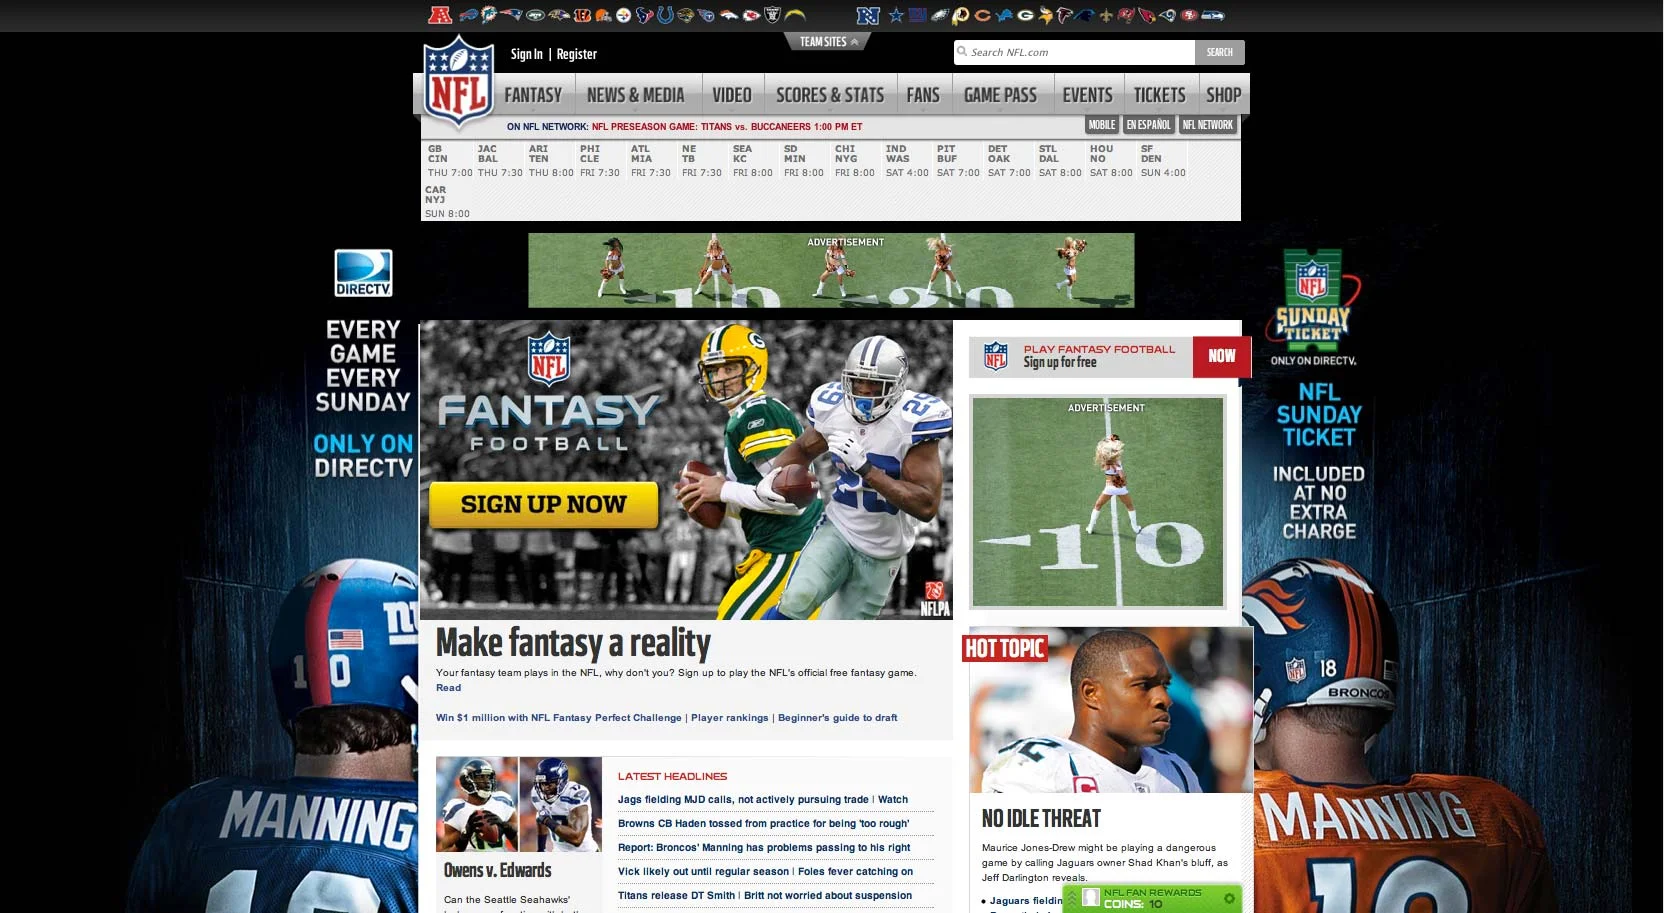The height and width of the screenshot is (913, 1664).
Task: Open the New York Jets team logo
Action: (x=536, y=15)
